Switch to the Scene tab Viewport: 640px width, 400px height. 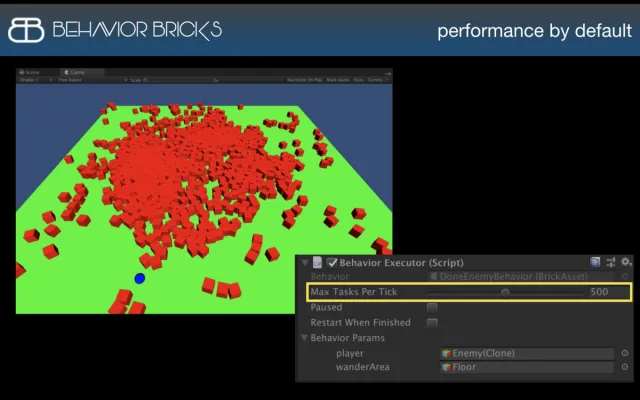click(29, 72)
